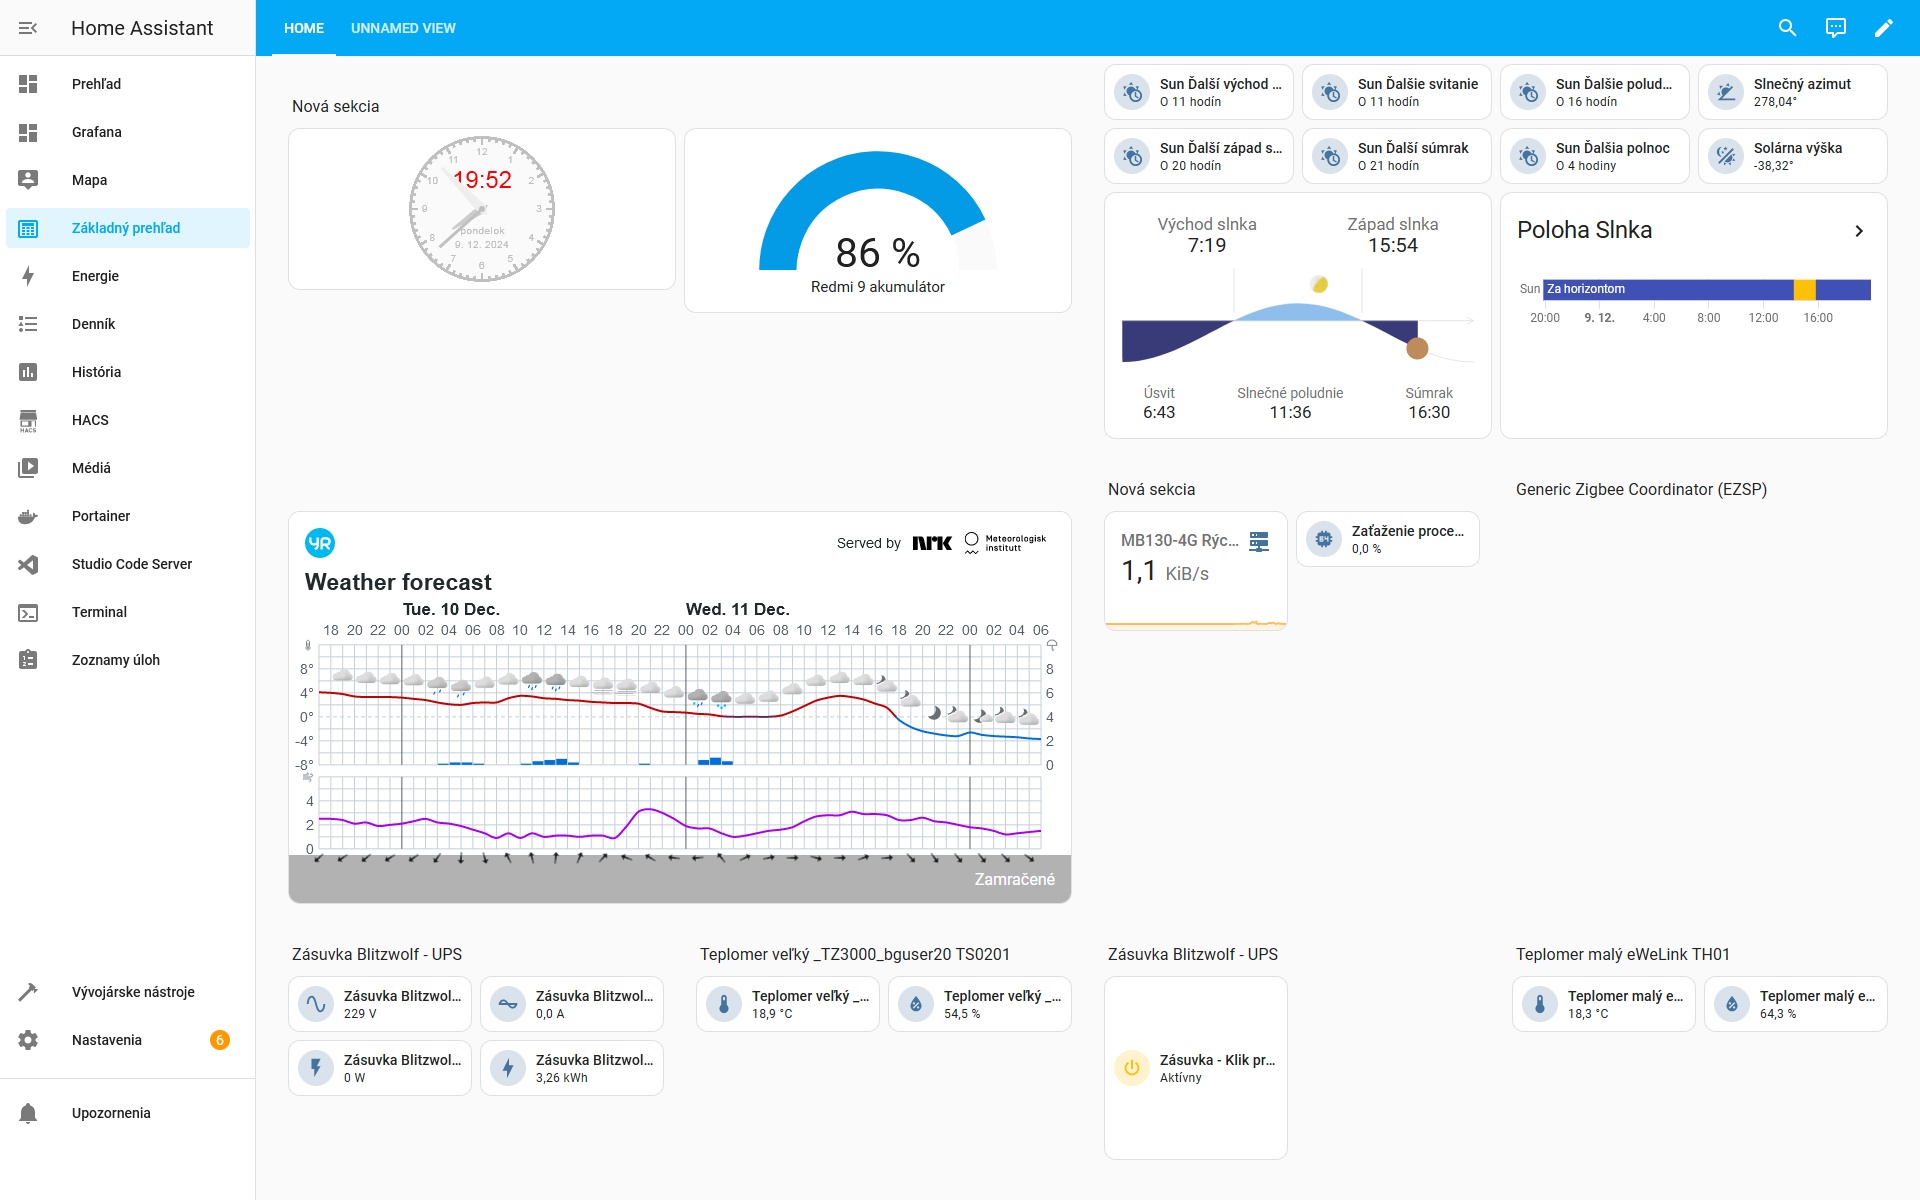The width and height of the screenshot is (1920, 1200).
Task: Open the MB130-4G speed sensor card
Action: [x=1195, y=570]
